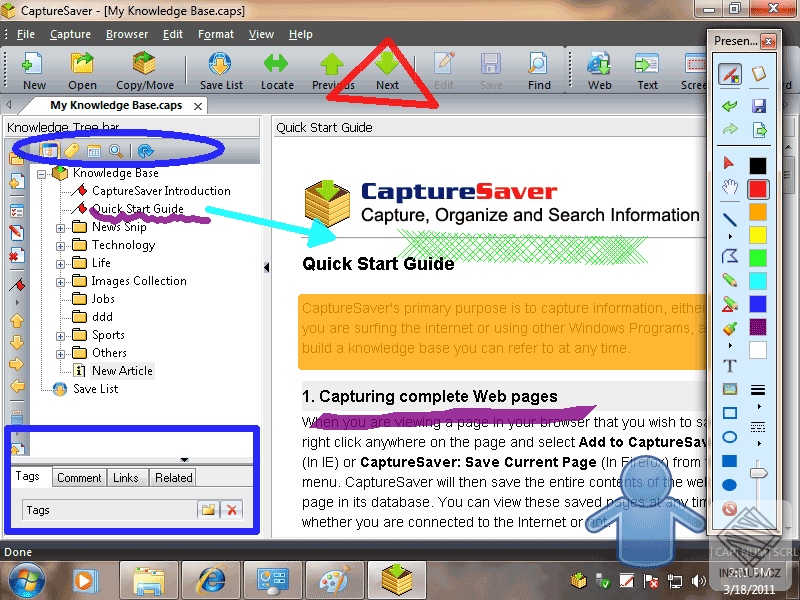
Task: Open the Browser menu
Action: 127,34
